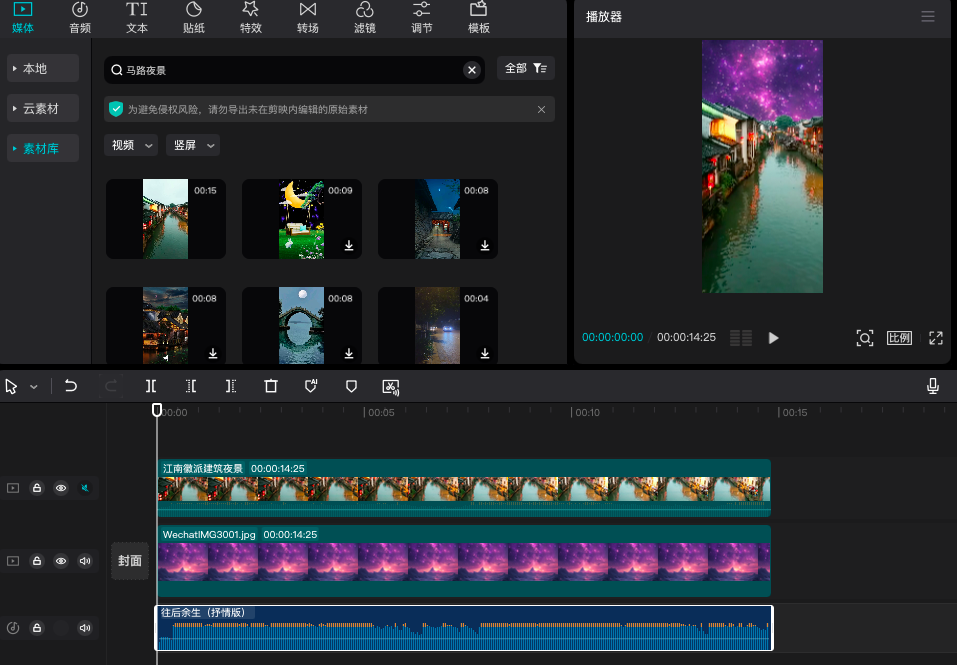Mute the WechatIMG3001.jpg track

pos(85,561)
